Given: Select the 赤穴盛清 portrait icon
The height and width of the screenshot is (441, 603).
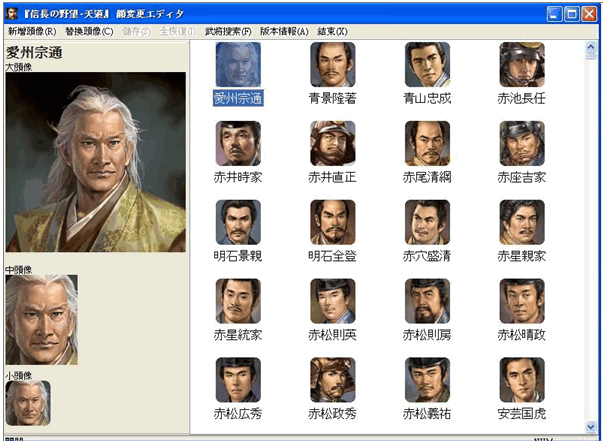Looking at the screenshot, I should (x=427, y=222).
